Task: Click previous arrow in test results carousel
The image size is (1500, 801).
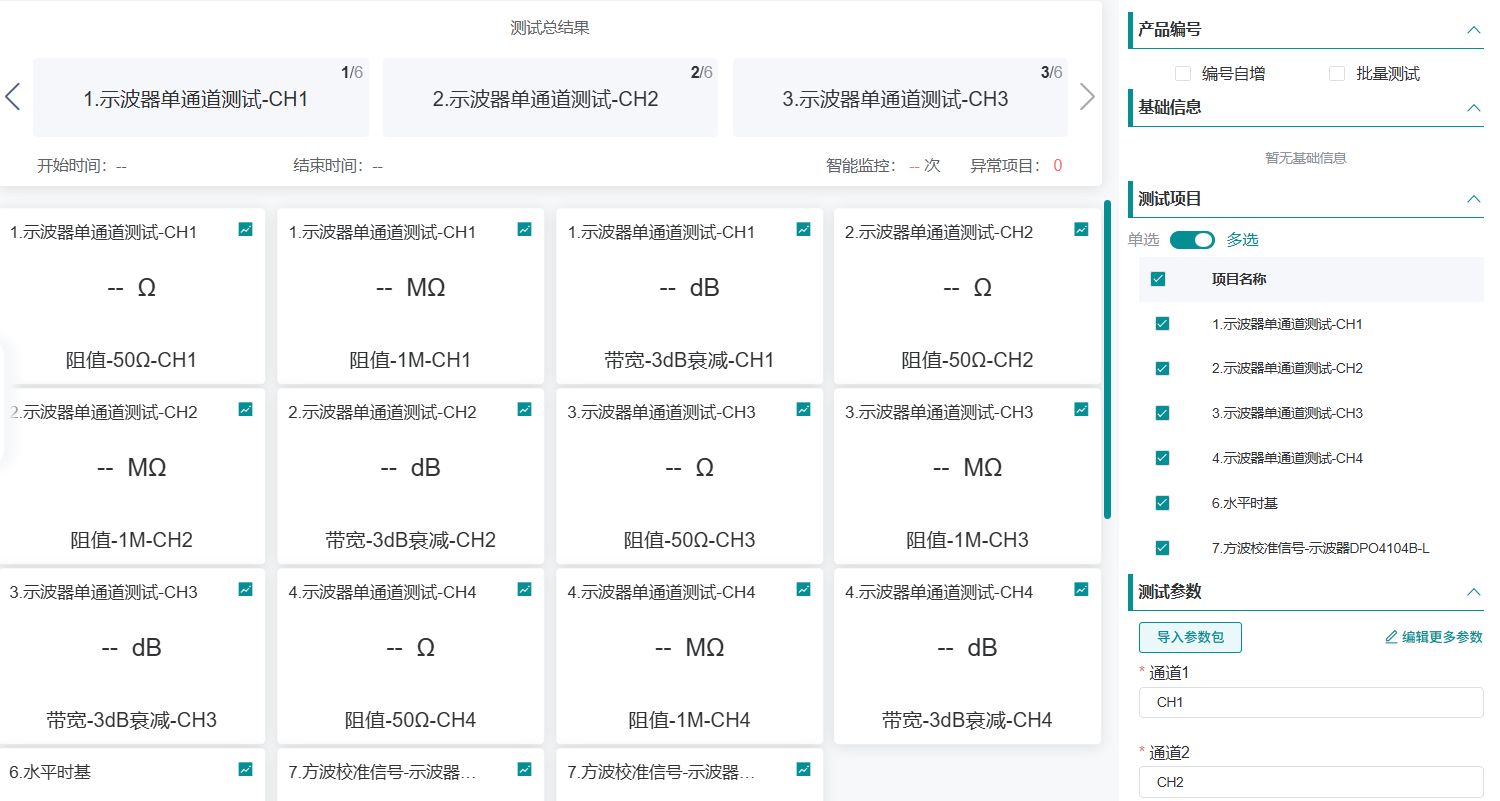Action: click(13, 97)
